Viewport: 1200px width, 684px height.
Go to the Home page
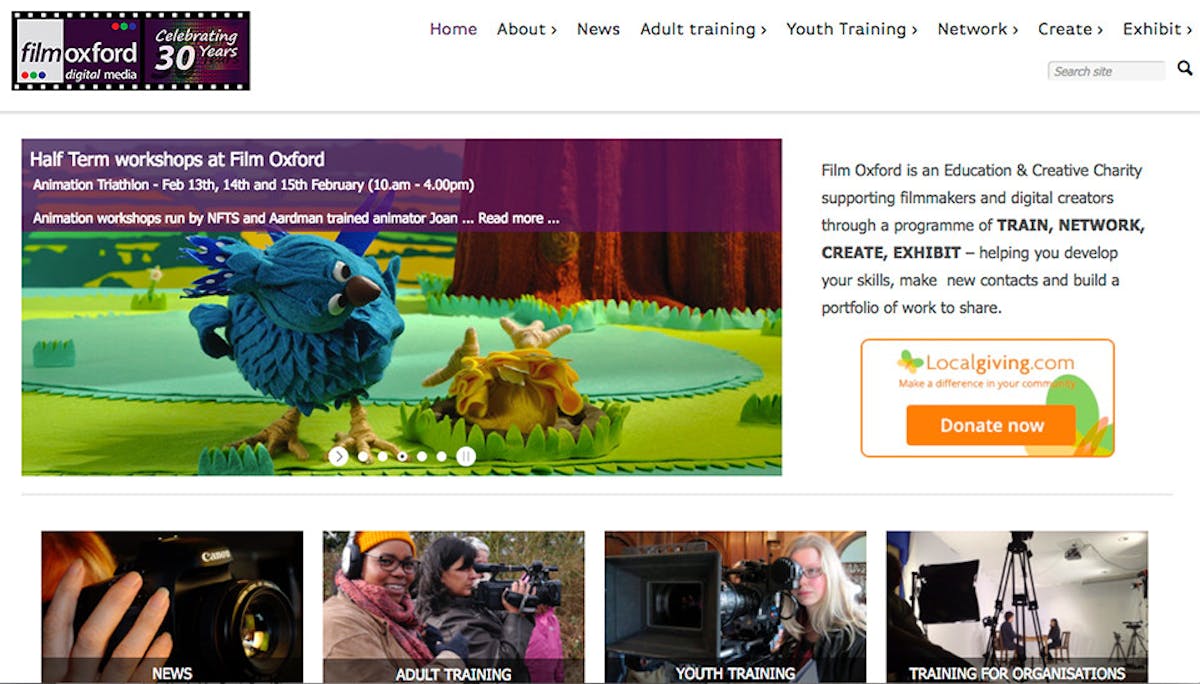453,29
